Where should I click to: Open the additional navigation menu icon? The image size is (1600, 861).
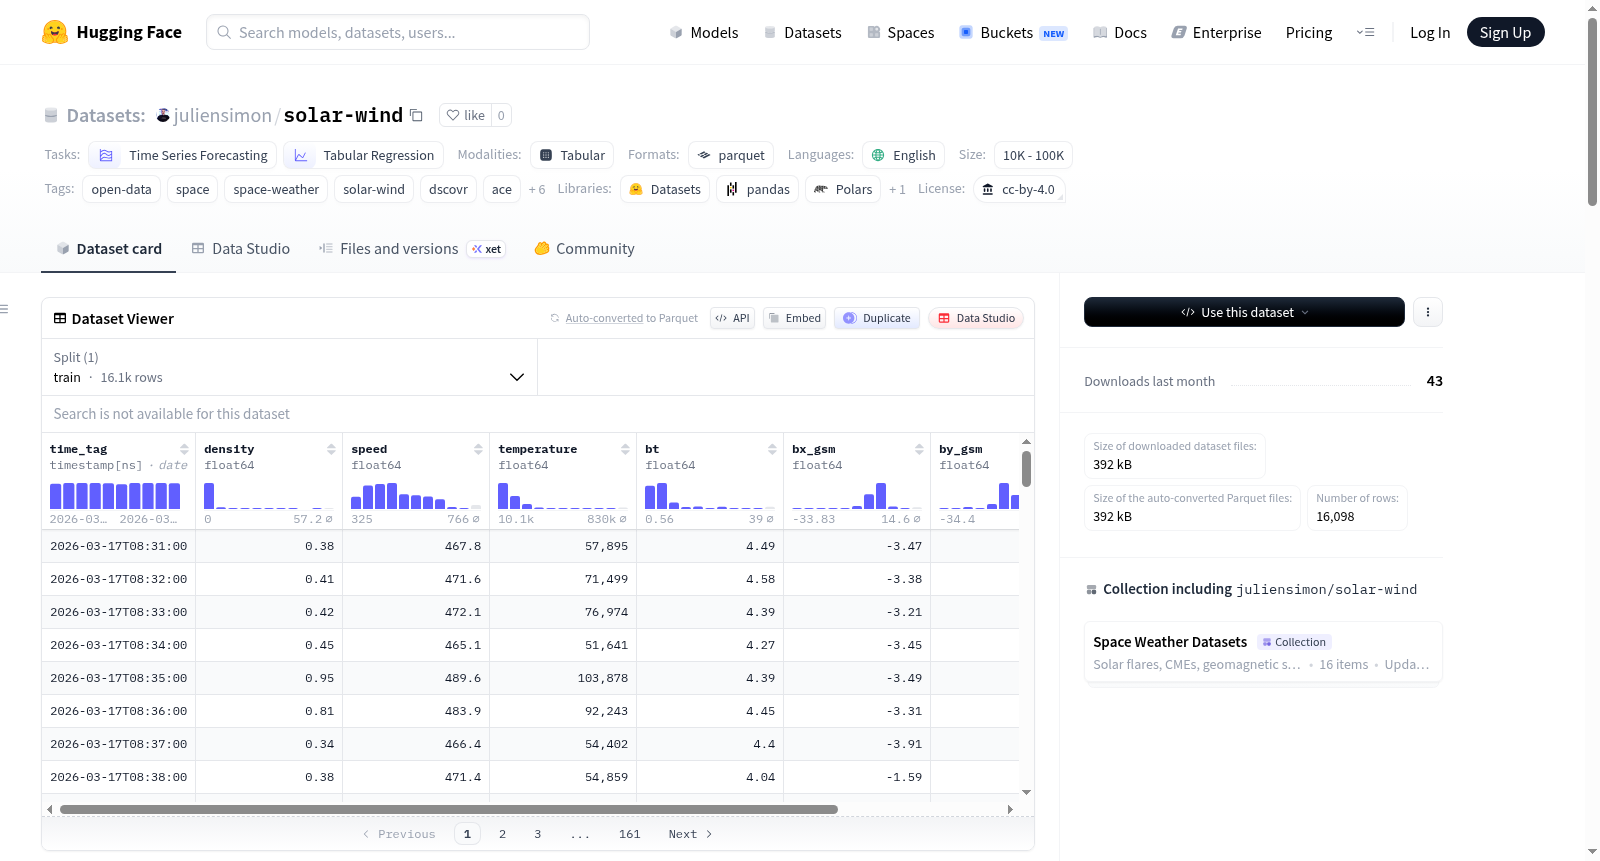coord(1365,32)
